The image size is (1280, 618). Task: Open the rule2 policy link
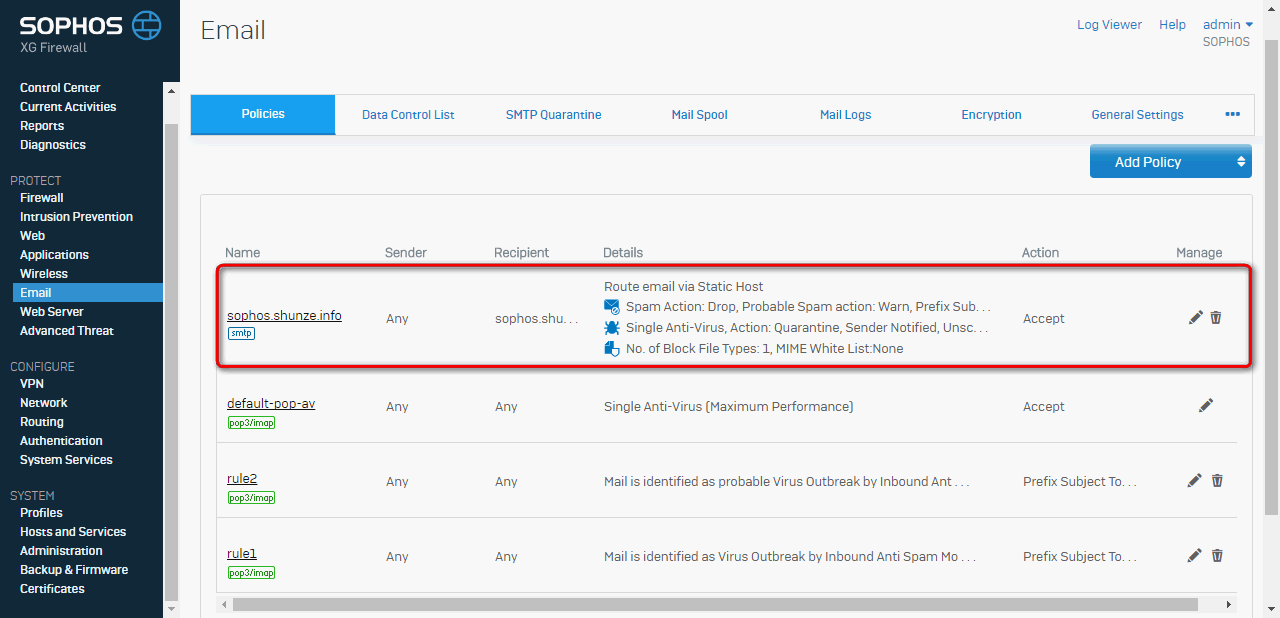coord(242,478)
